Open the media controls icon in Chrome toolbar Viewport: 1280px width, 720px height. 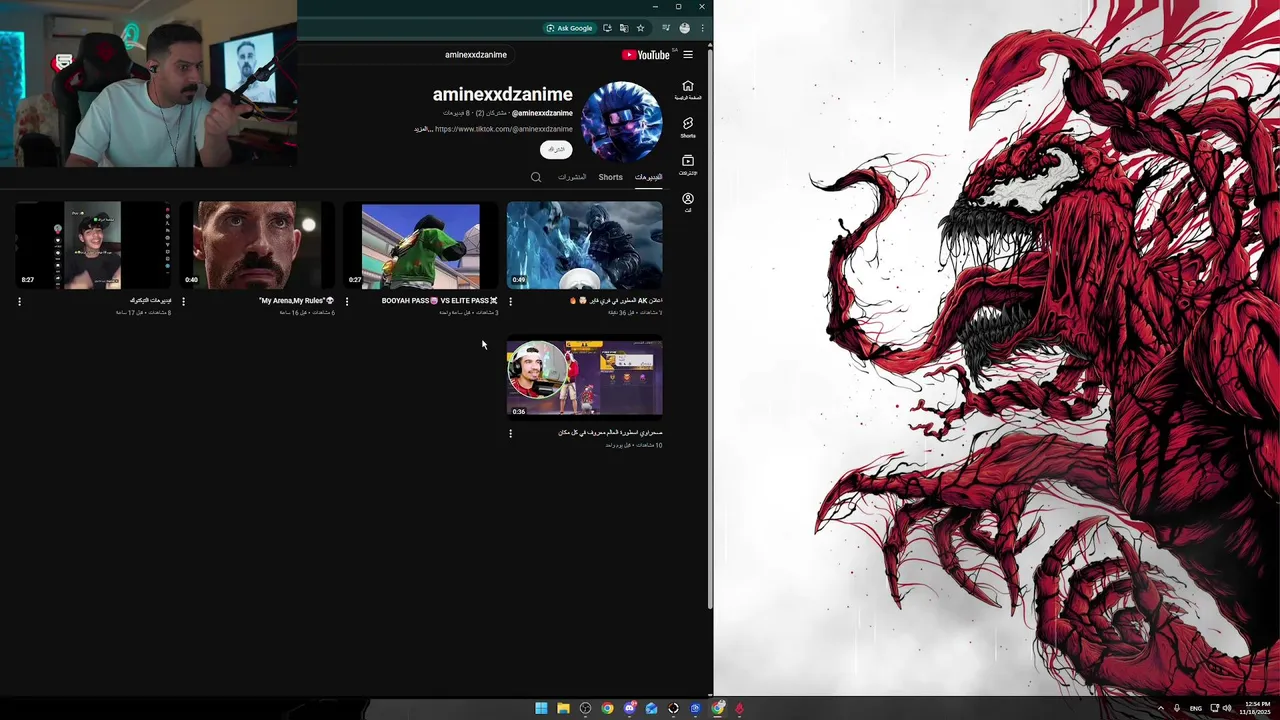666,28
